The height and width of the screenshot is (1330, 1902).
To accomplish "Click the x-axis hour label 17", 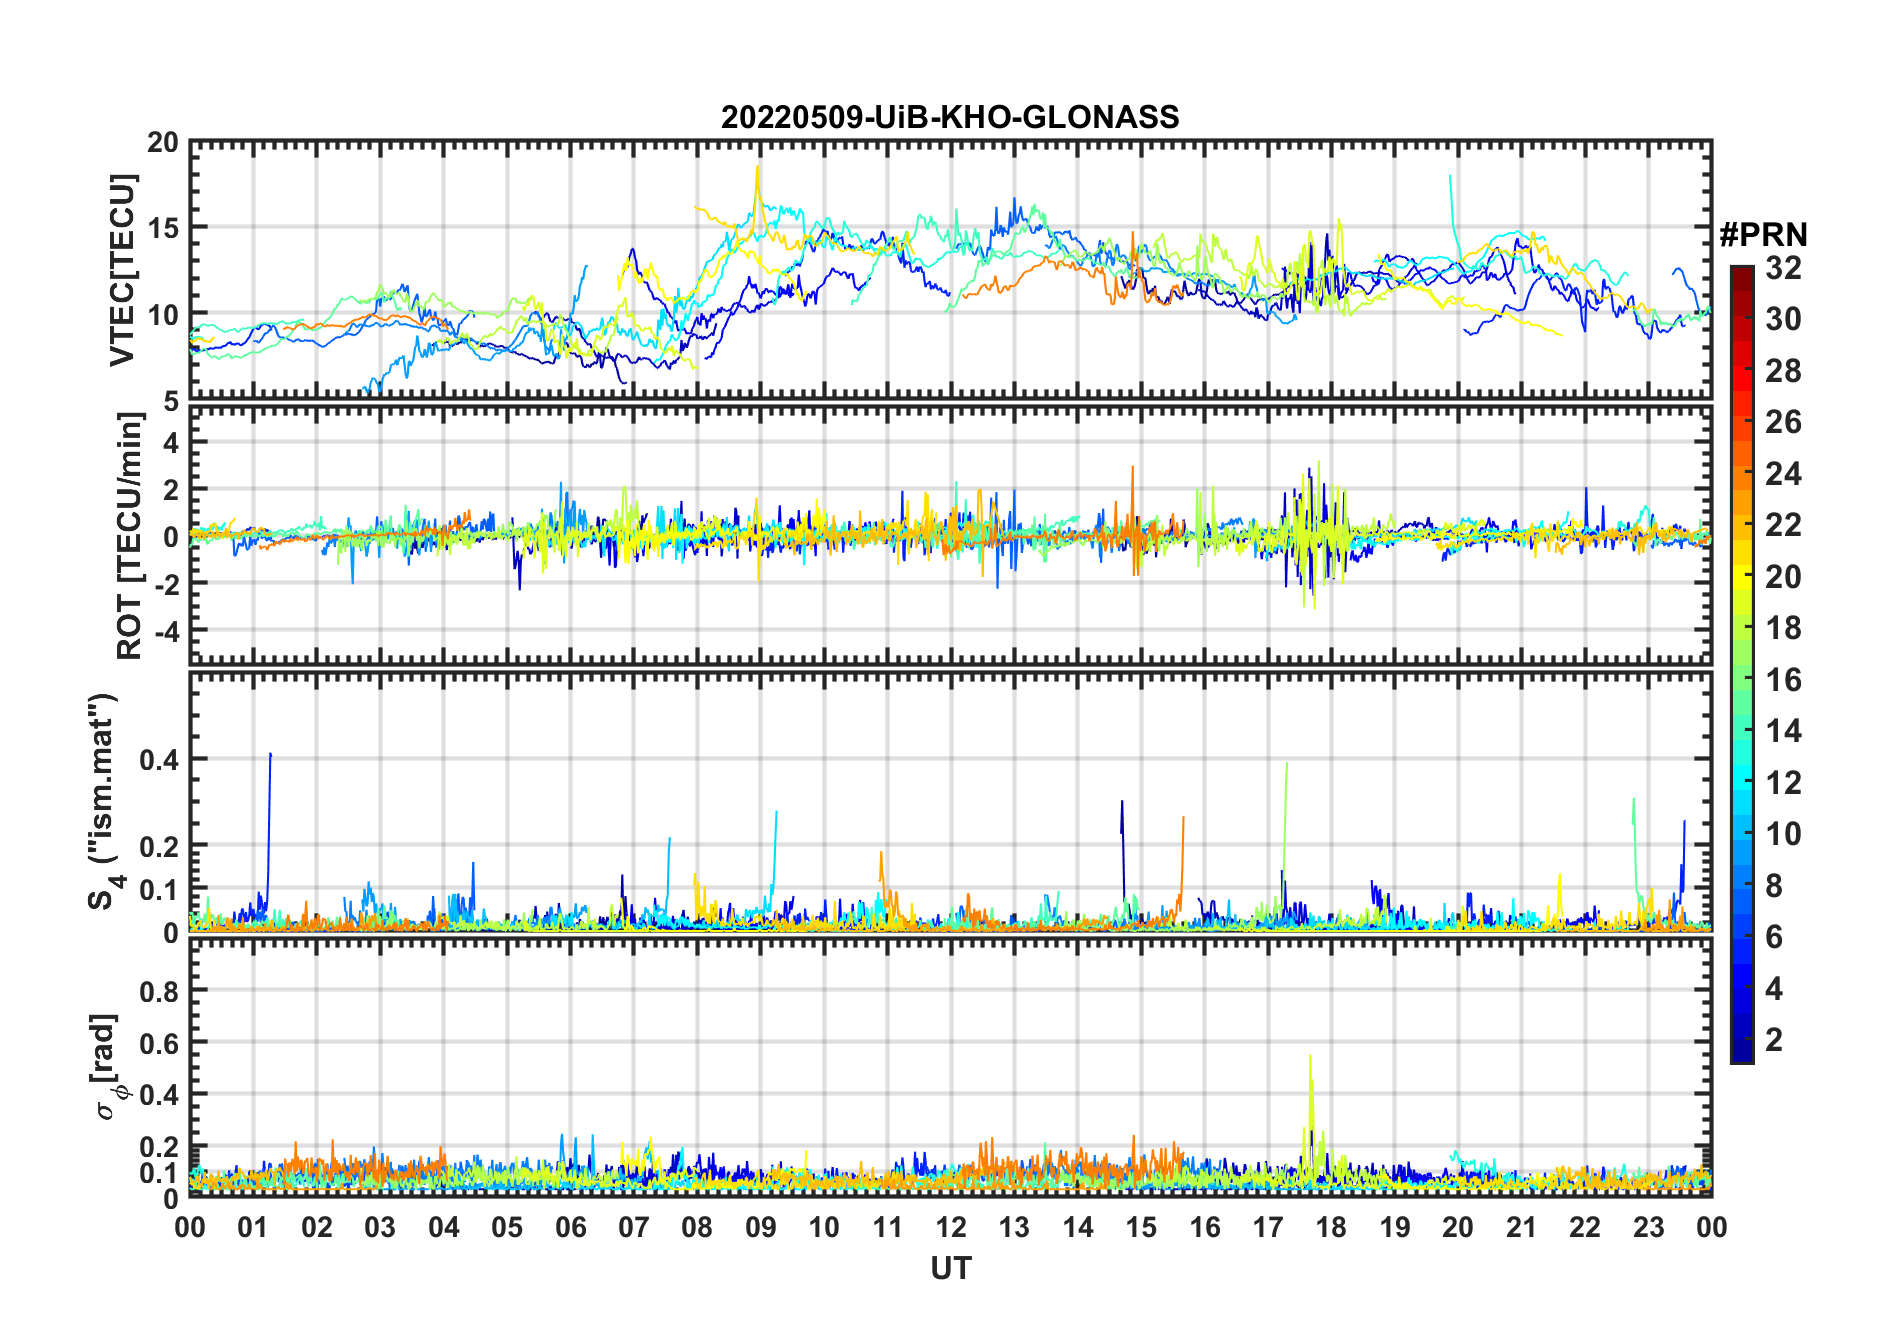I will pyautogui.click(x=1268, y=1228).
